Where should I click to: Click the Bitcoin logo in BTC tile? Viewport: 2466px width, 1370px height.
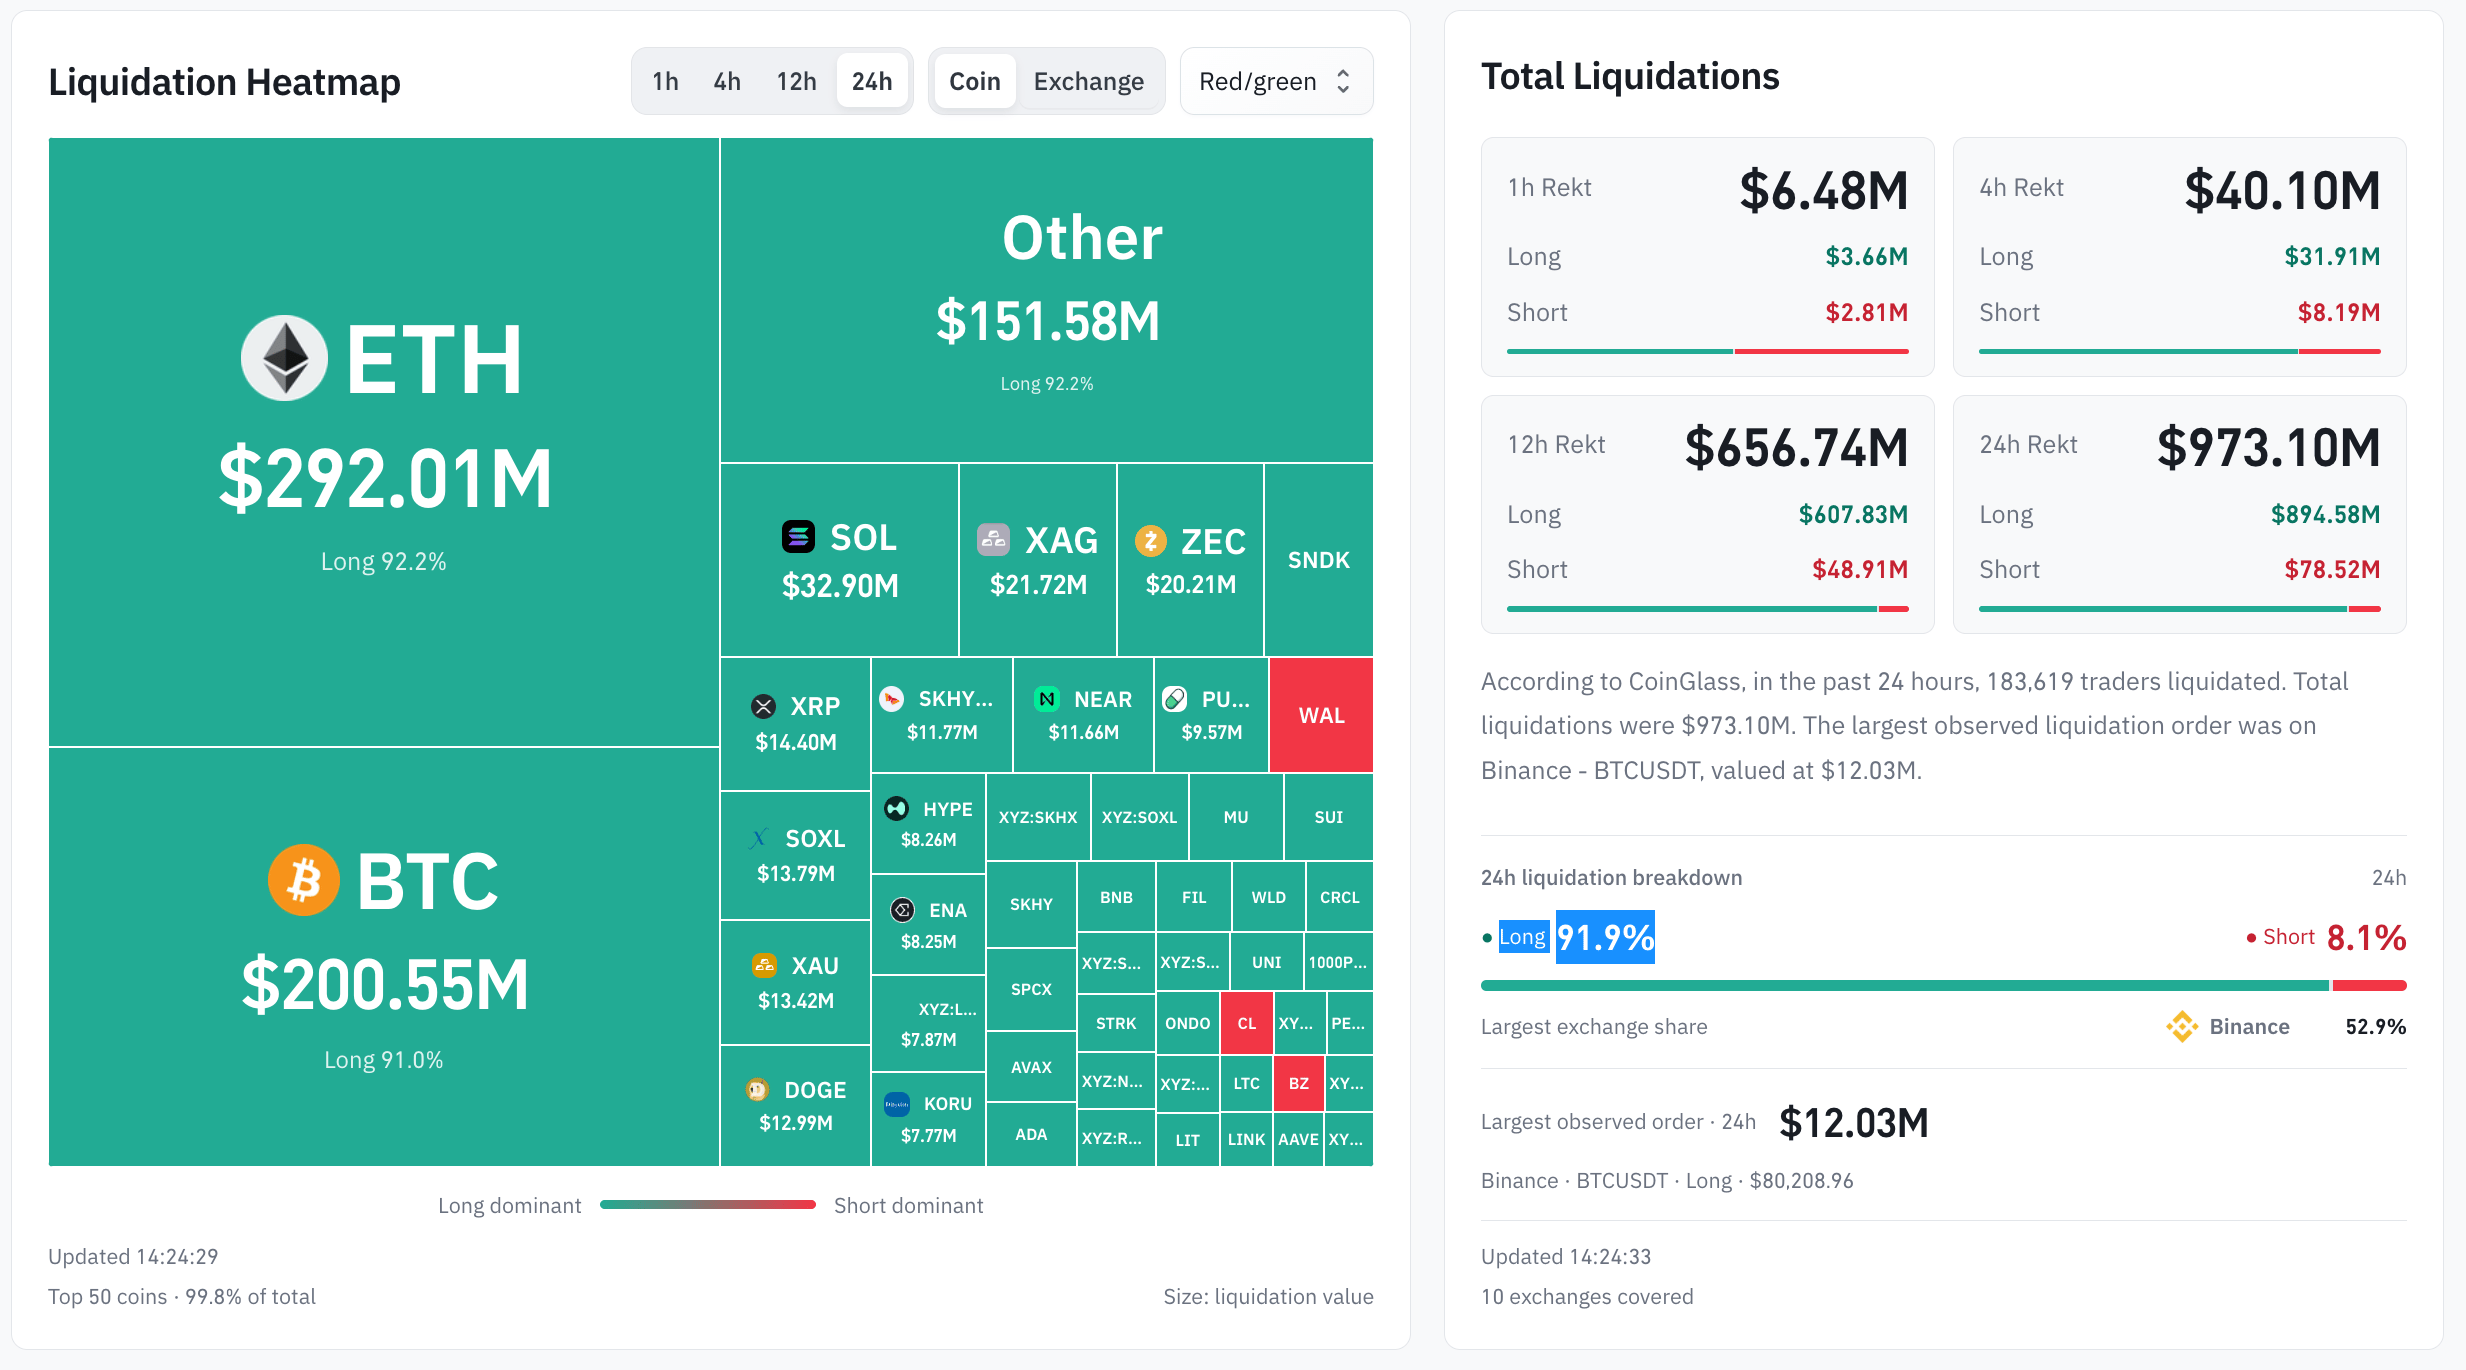click(304, 880)
